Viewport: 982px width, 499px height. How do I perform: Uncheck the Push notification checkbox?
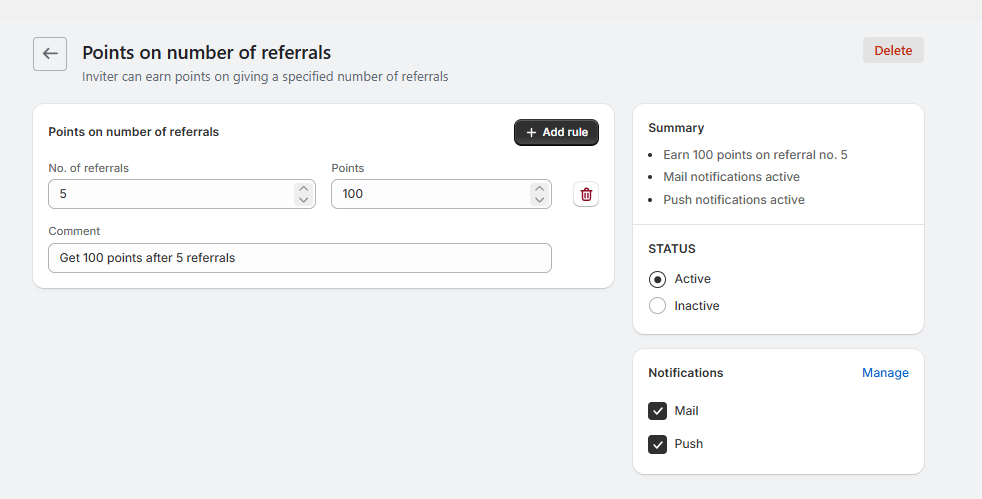coord(657,444)
